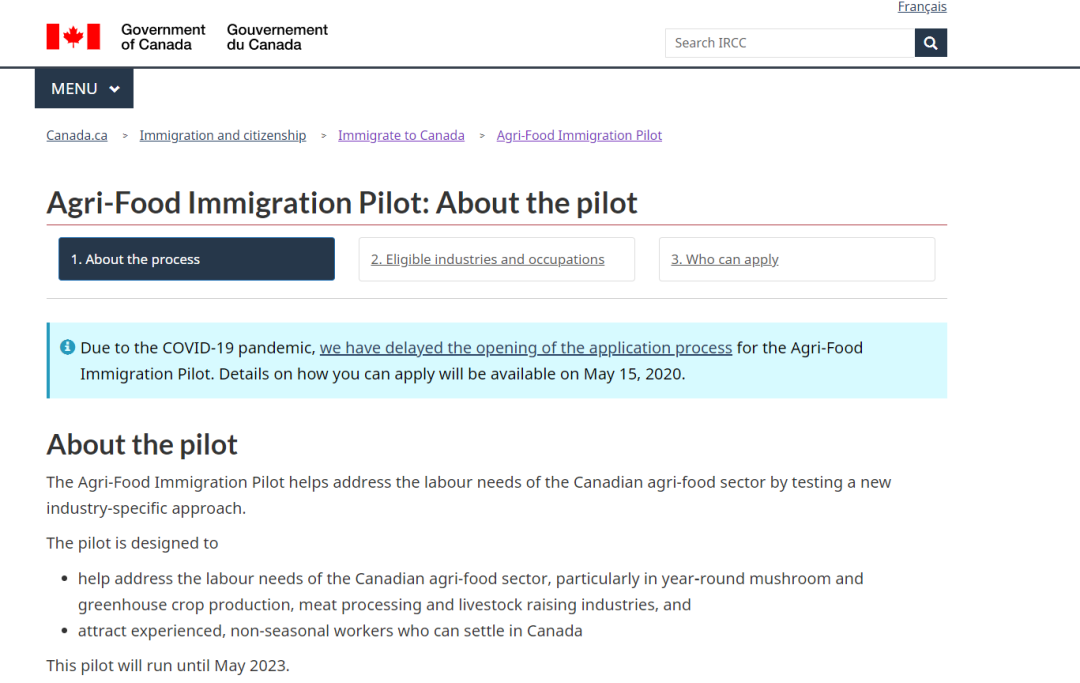The image size is (1080, 683).
Task: Switch language via the Français link
Action: tap(922, 7)
